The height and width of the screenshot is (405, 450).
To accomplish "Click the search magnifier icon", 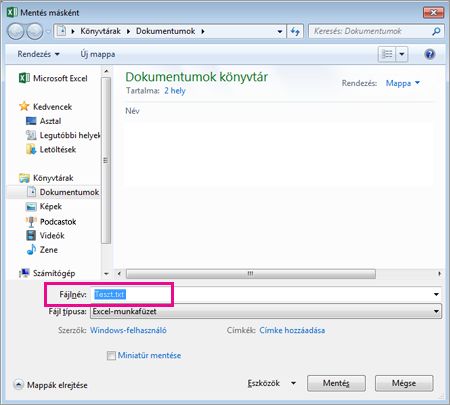I will point(436,31).
